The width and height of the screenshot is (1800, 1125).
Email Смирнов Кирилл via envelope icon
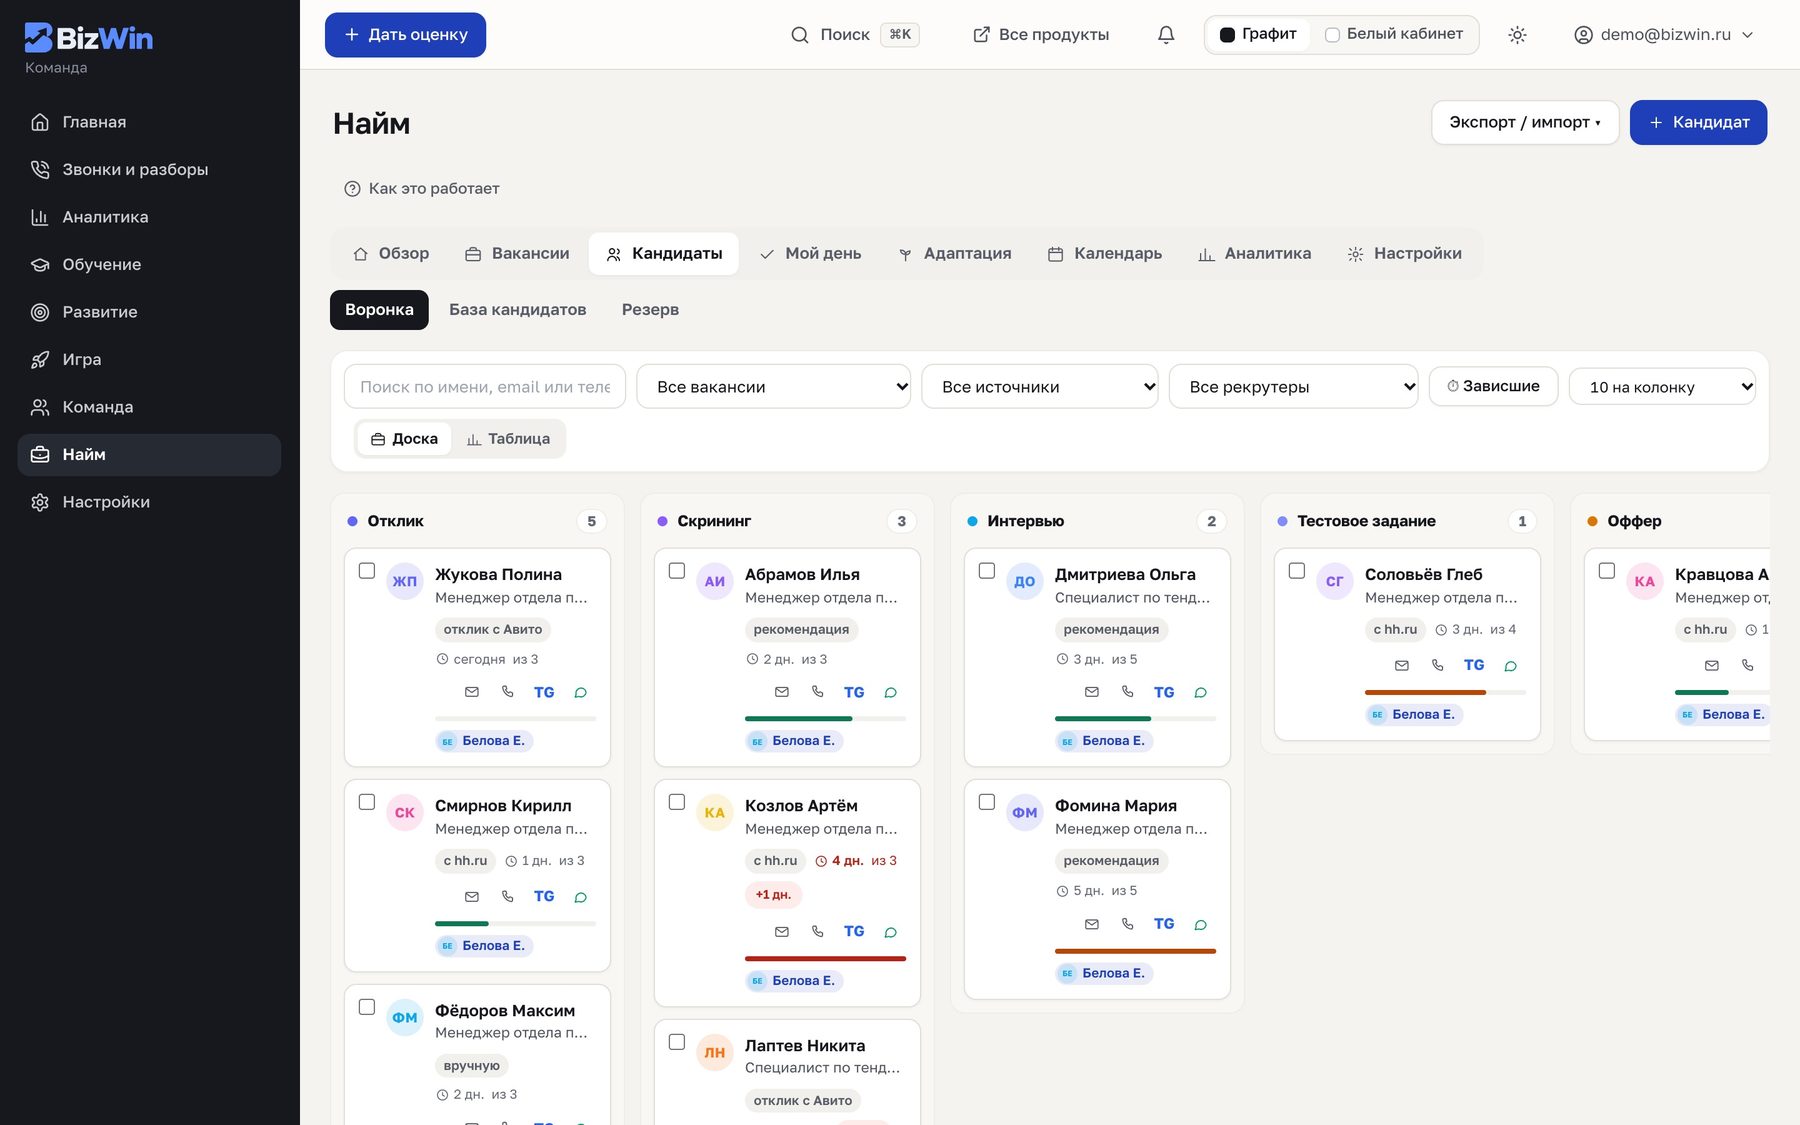point(472,897)
